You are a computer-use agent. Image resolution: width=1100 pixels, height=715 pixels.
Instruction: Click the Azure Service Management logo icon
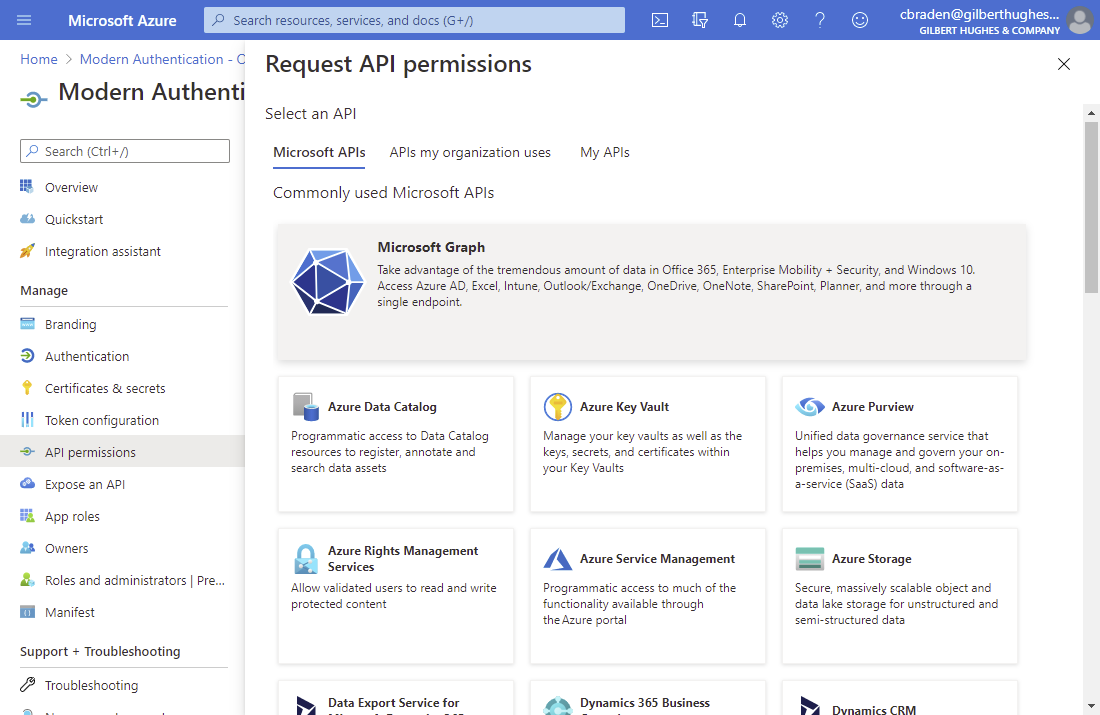[558, 559]
